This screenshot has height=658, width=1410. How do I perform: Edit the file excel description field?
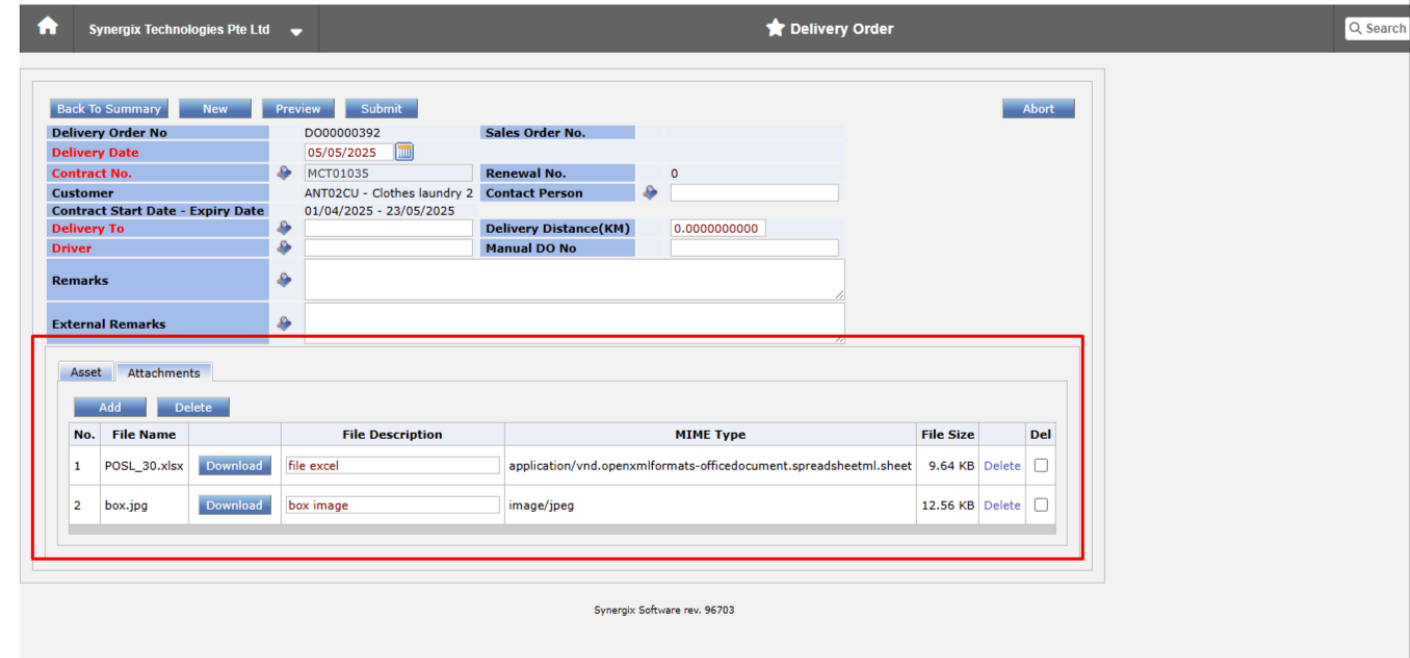click(x=391, y=464)
